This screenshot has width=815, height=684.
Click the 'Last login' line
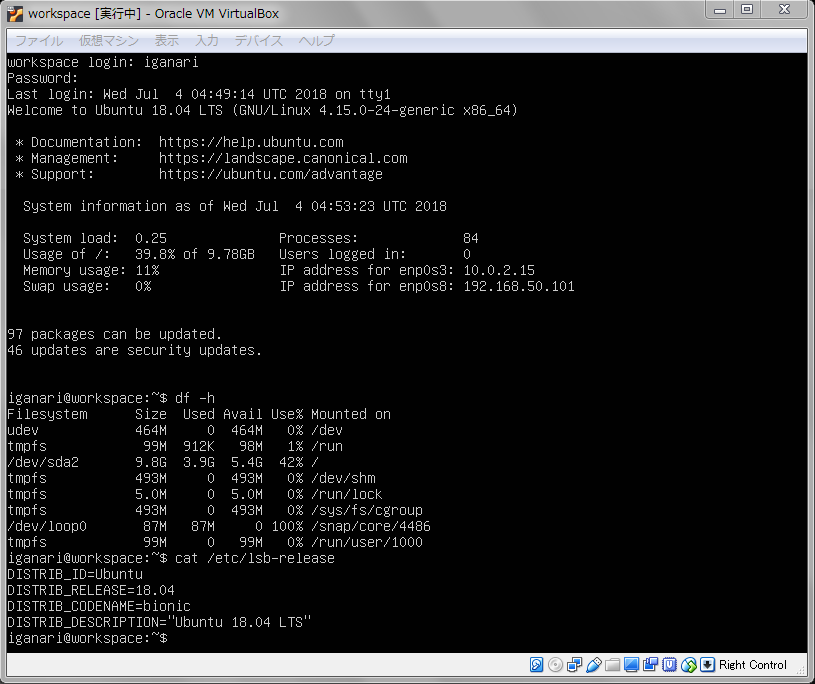point(199,95)
